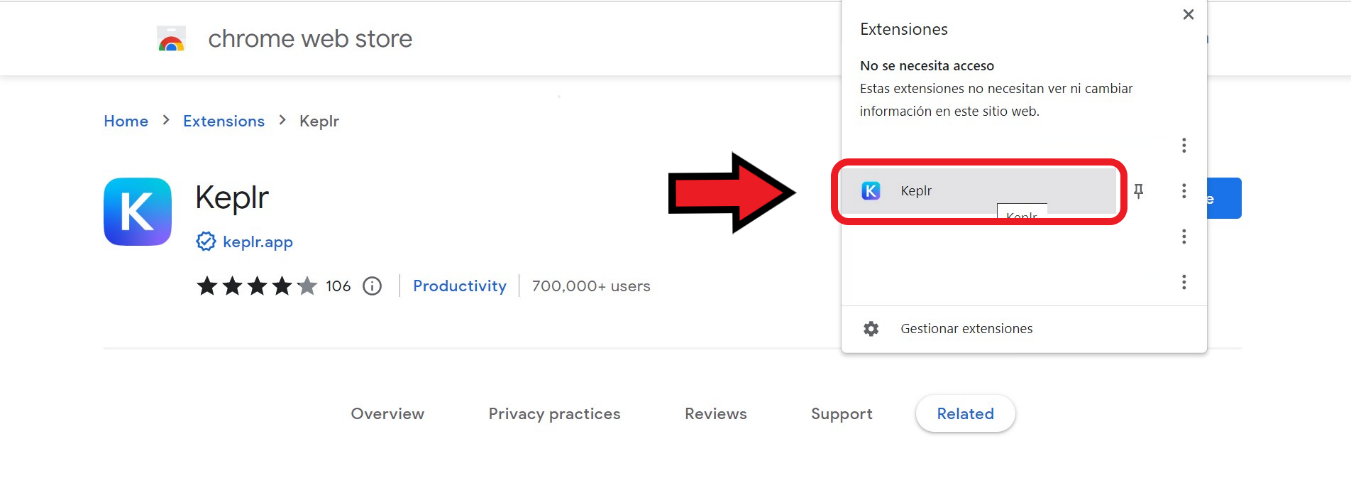Switch to the Overview tab
This screenshot has height=488, width=1351.
[x=387, y=414]
